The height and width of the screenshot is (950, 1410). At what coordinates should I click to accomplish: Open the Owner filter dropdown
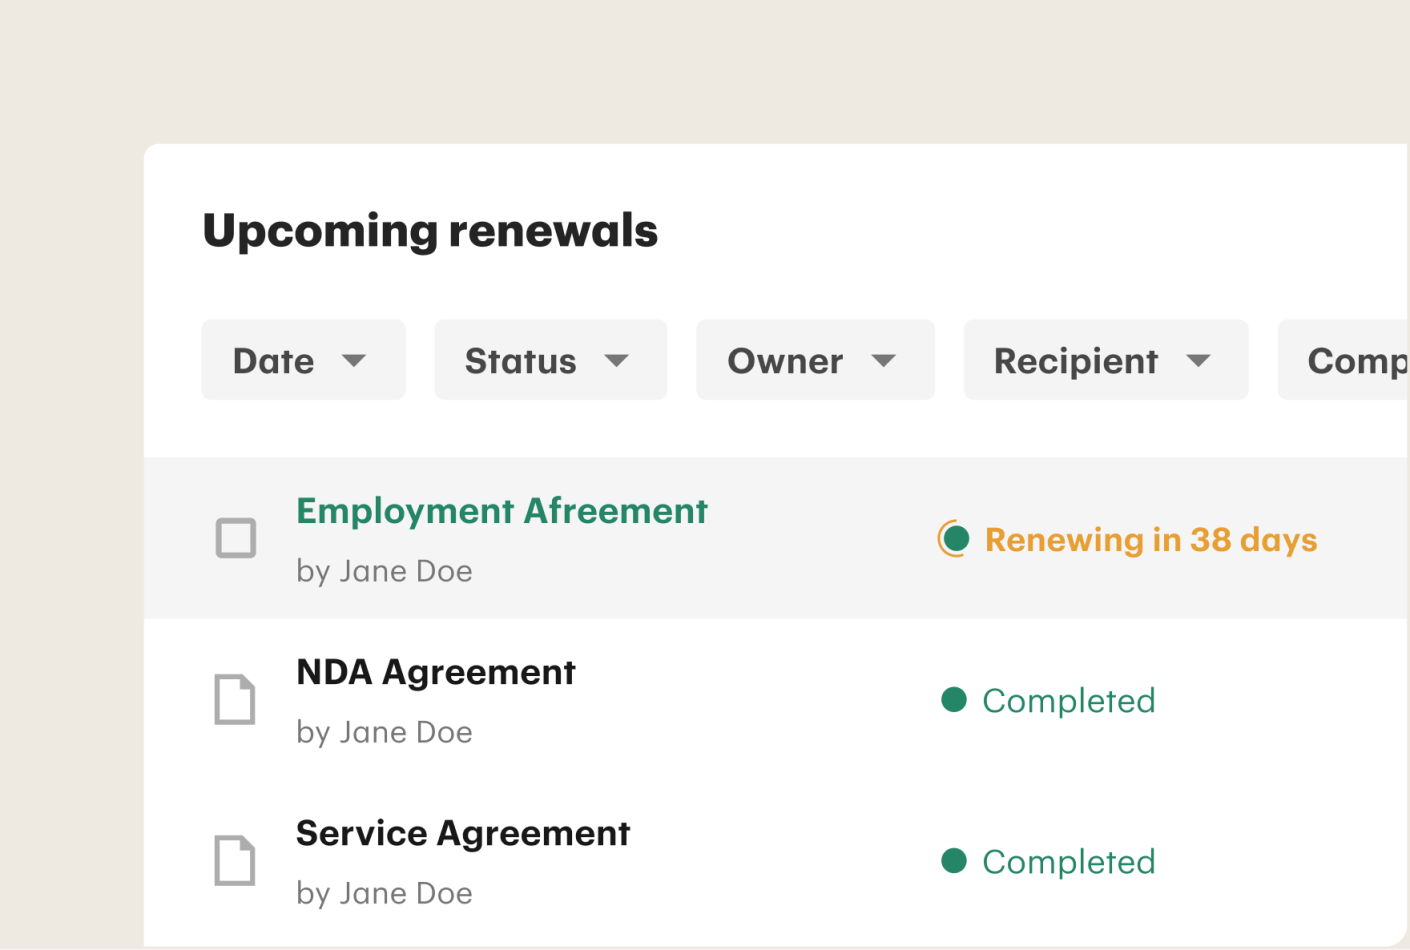click(x=815, y=360)
